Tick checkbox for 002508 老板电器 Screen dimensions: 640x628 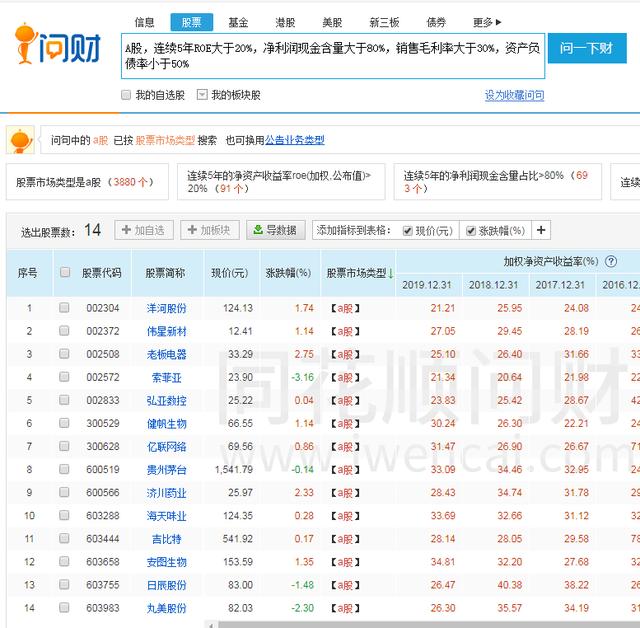pos(64,354)
